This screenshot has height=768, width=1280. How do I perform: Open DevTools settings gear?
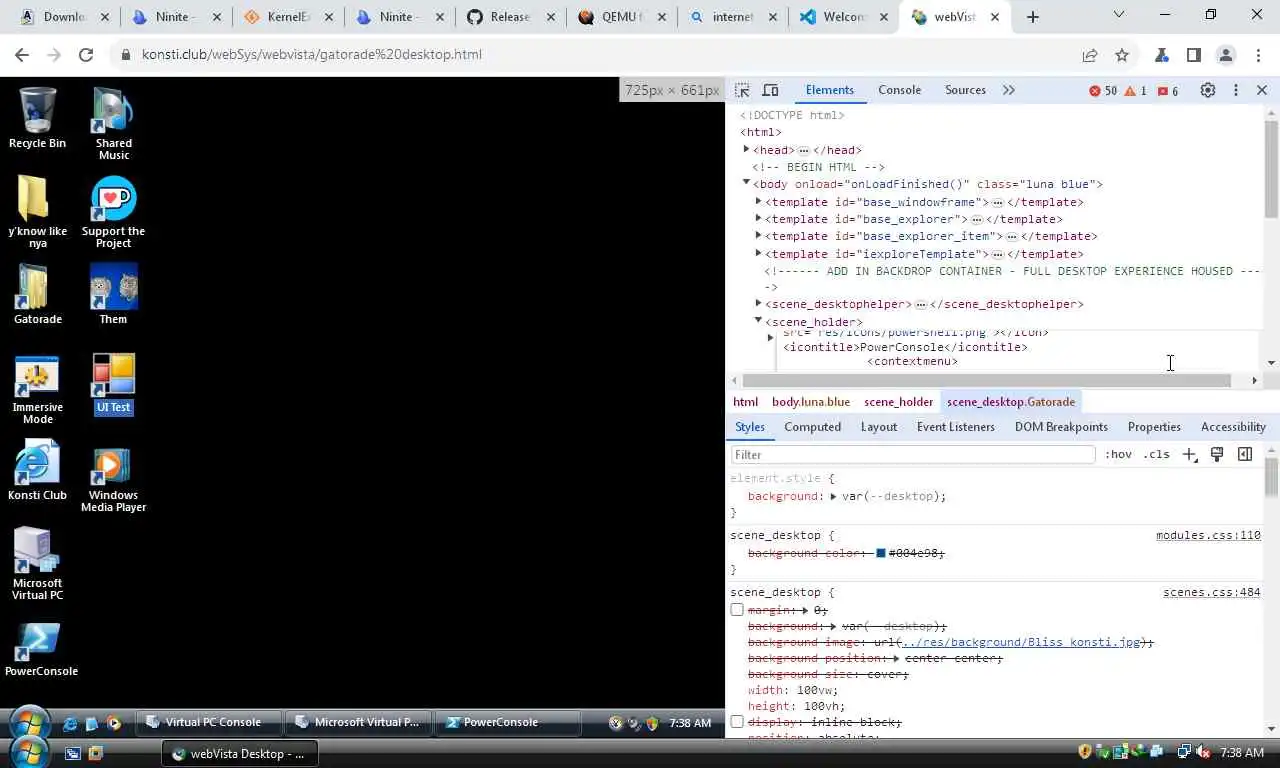click(x=1208, y=90)
